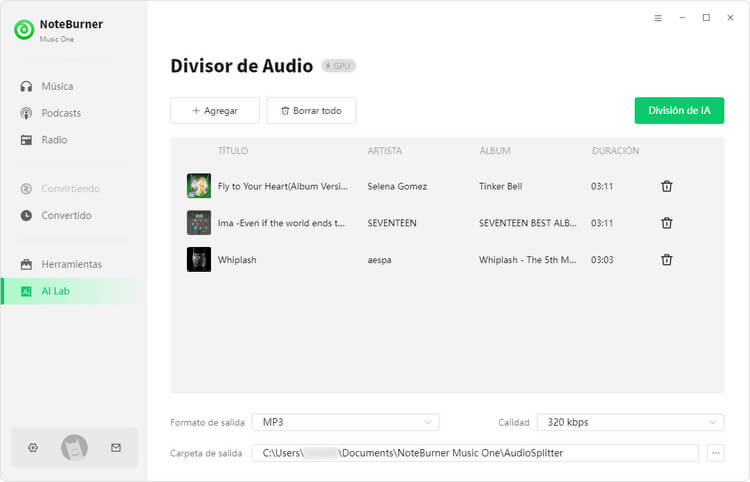The height and width of the screenshot is (482, 750).
Task: Delete the SEVENTEEN Ima track
Action: click(666, 223)
